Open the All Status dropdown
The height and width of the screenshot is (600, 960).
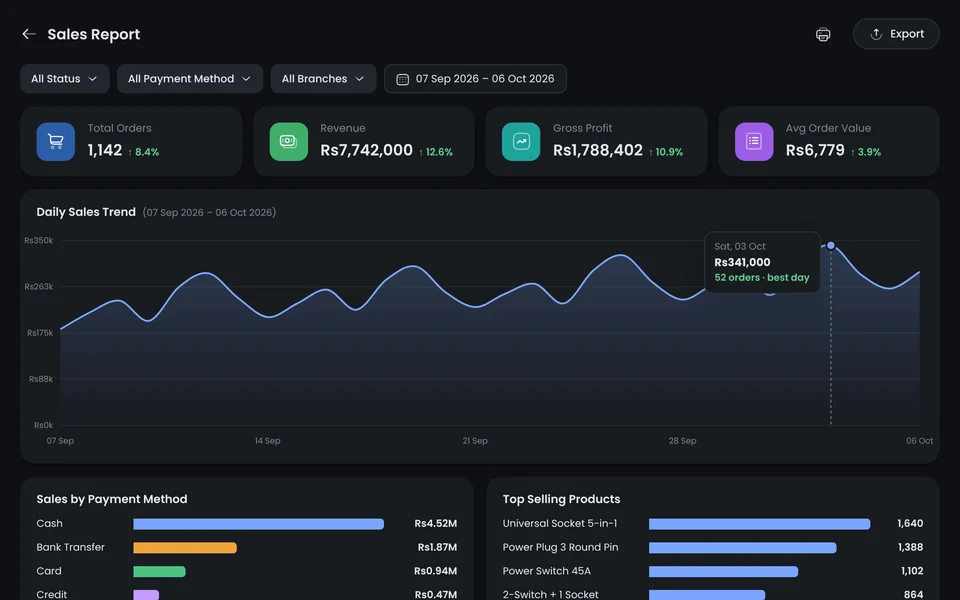pos(64,78)
